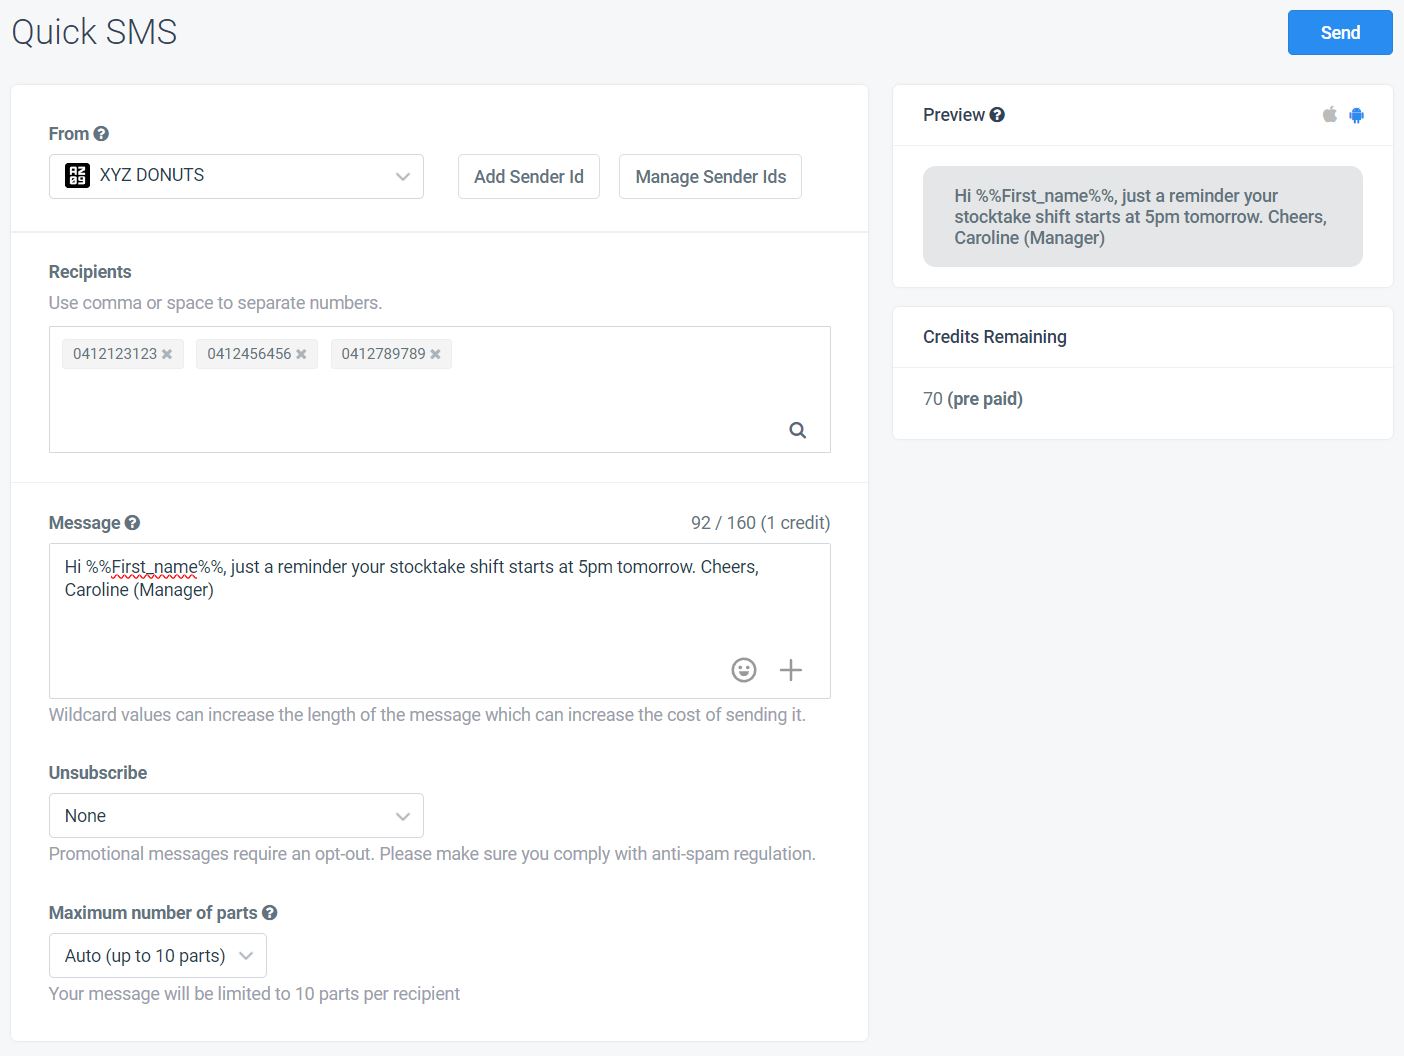Image resolution: width=1404 pixels, height=1056 pixels.
Task: Click the help icon for Maximum number of parts
Action: click(x=270, y=912)
